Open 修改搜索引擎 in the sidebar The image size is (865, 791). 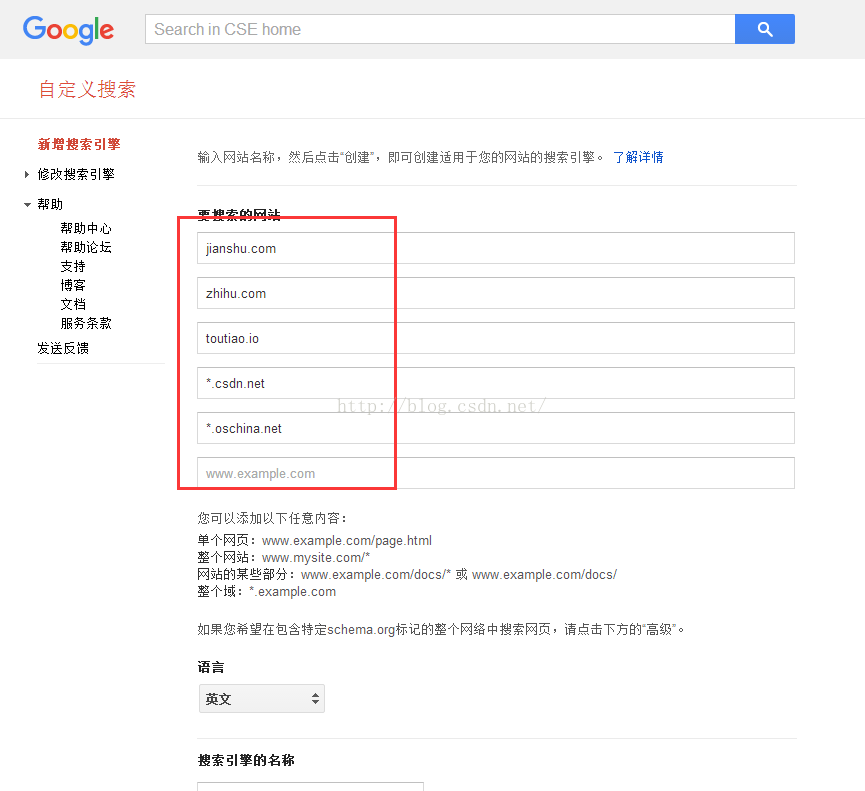[76, 174]
